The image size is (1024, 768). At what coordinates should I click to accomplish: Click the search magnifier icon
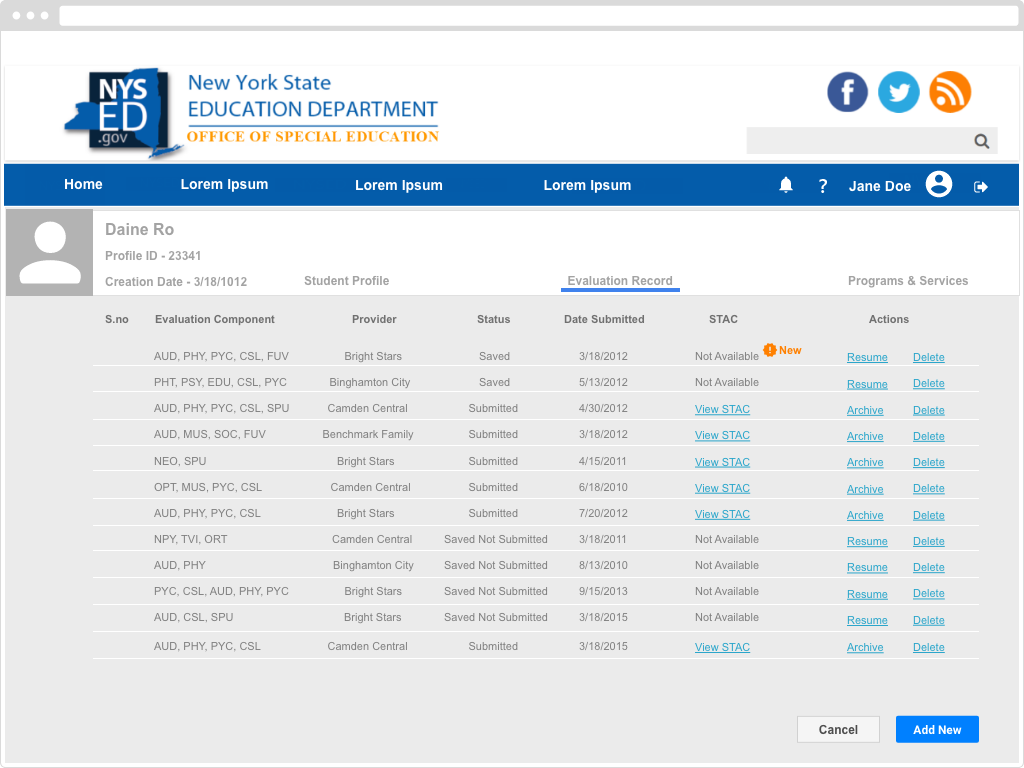[982, 141]
